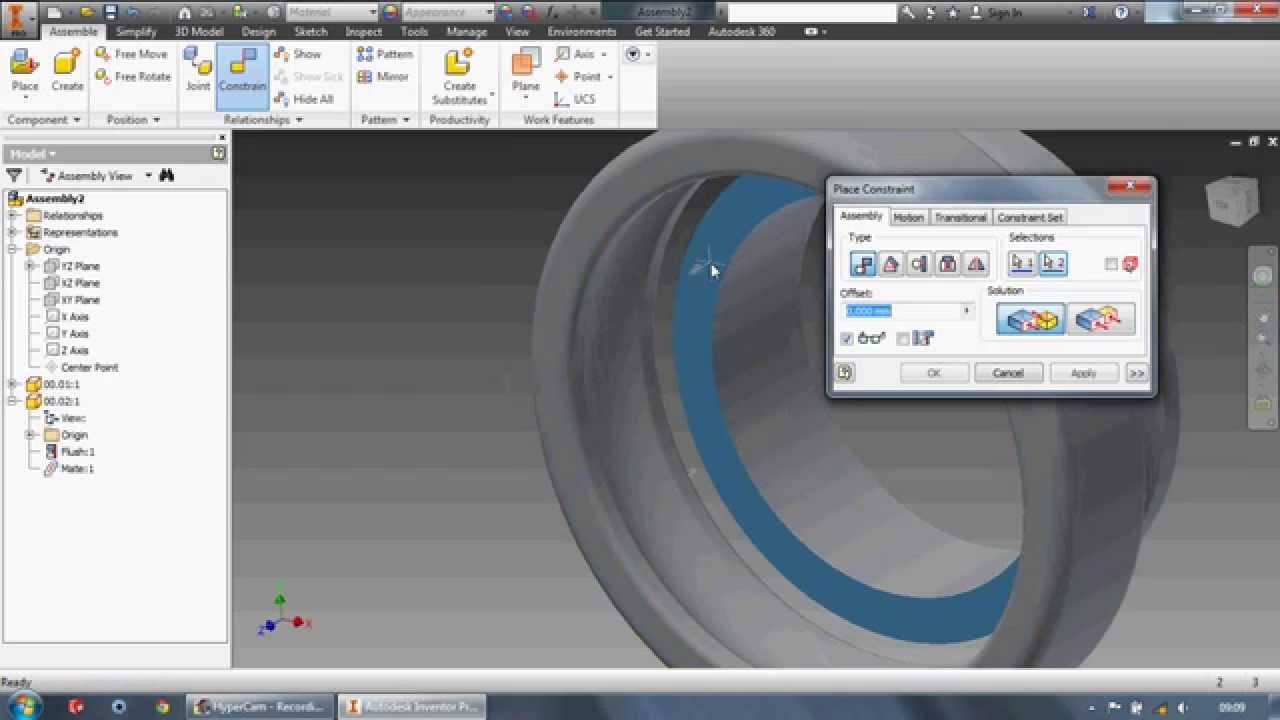This screenshot has height=720, width=1280.
Task: Click the Apply button
Action: coord(1083,373)
